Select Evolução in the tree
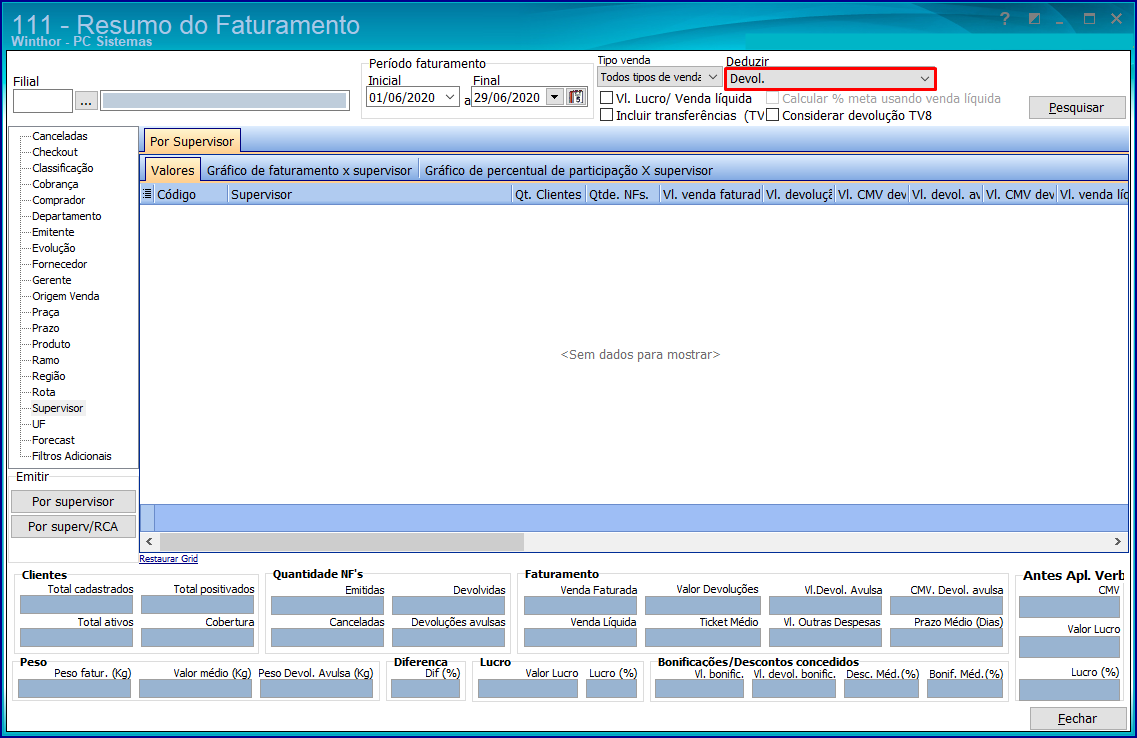Screen dimensions: 1137x738 coord(54,248)
